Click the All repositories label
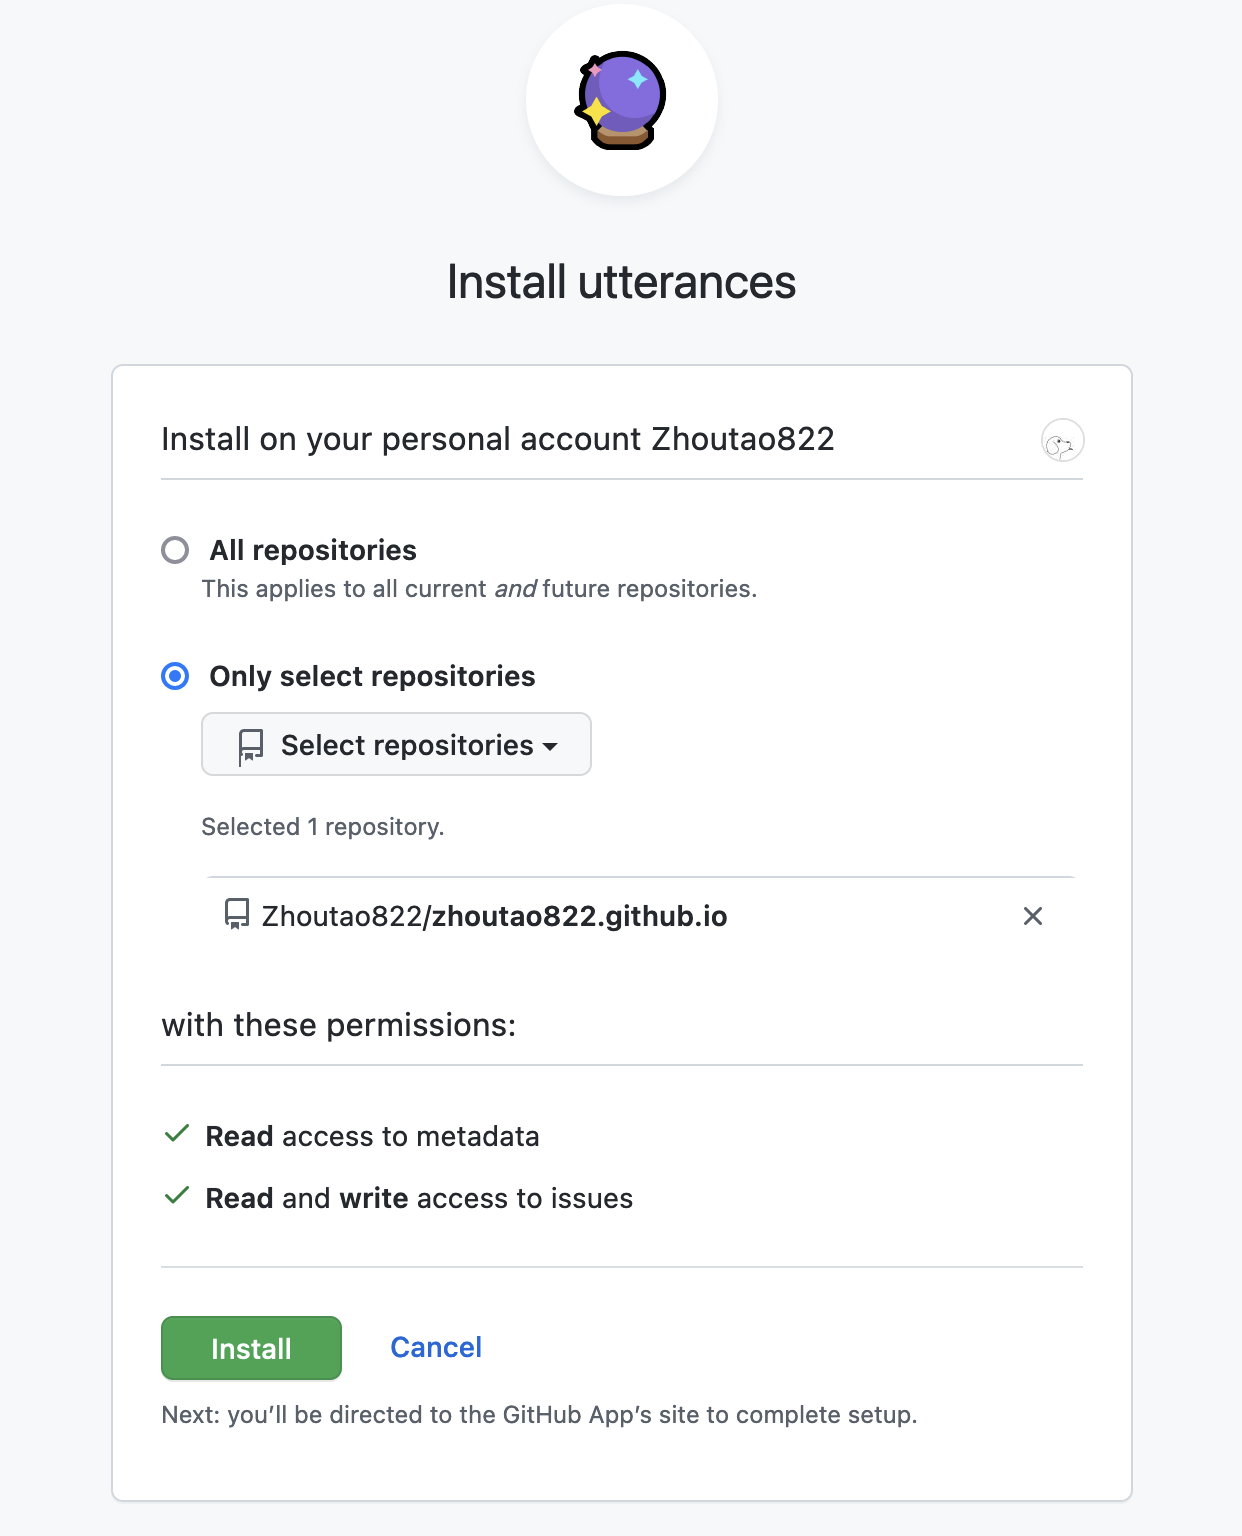Screen dimensions: 1242x1536 tap(313, 550)
